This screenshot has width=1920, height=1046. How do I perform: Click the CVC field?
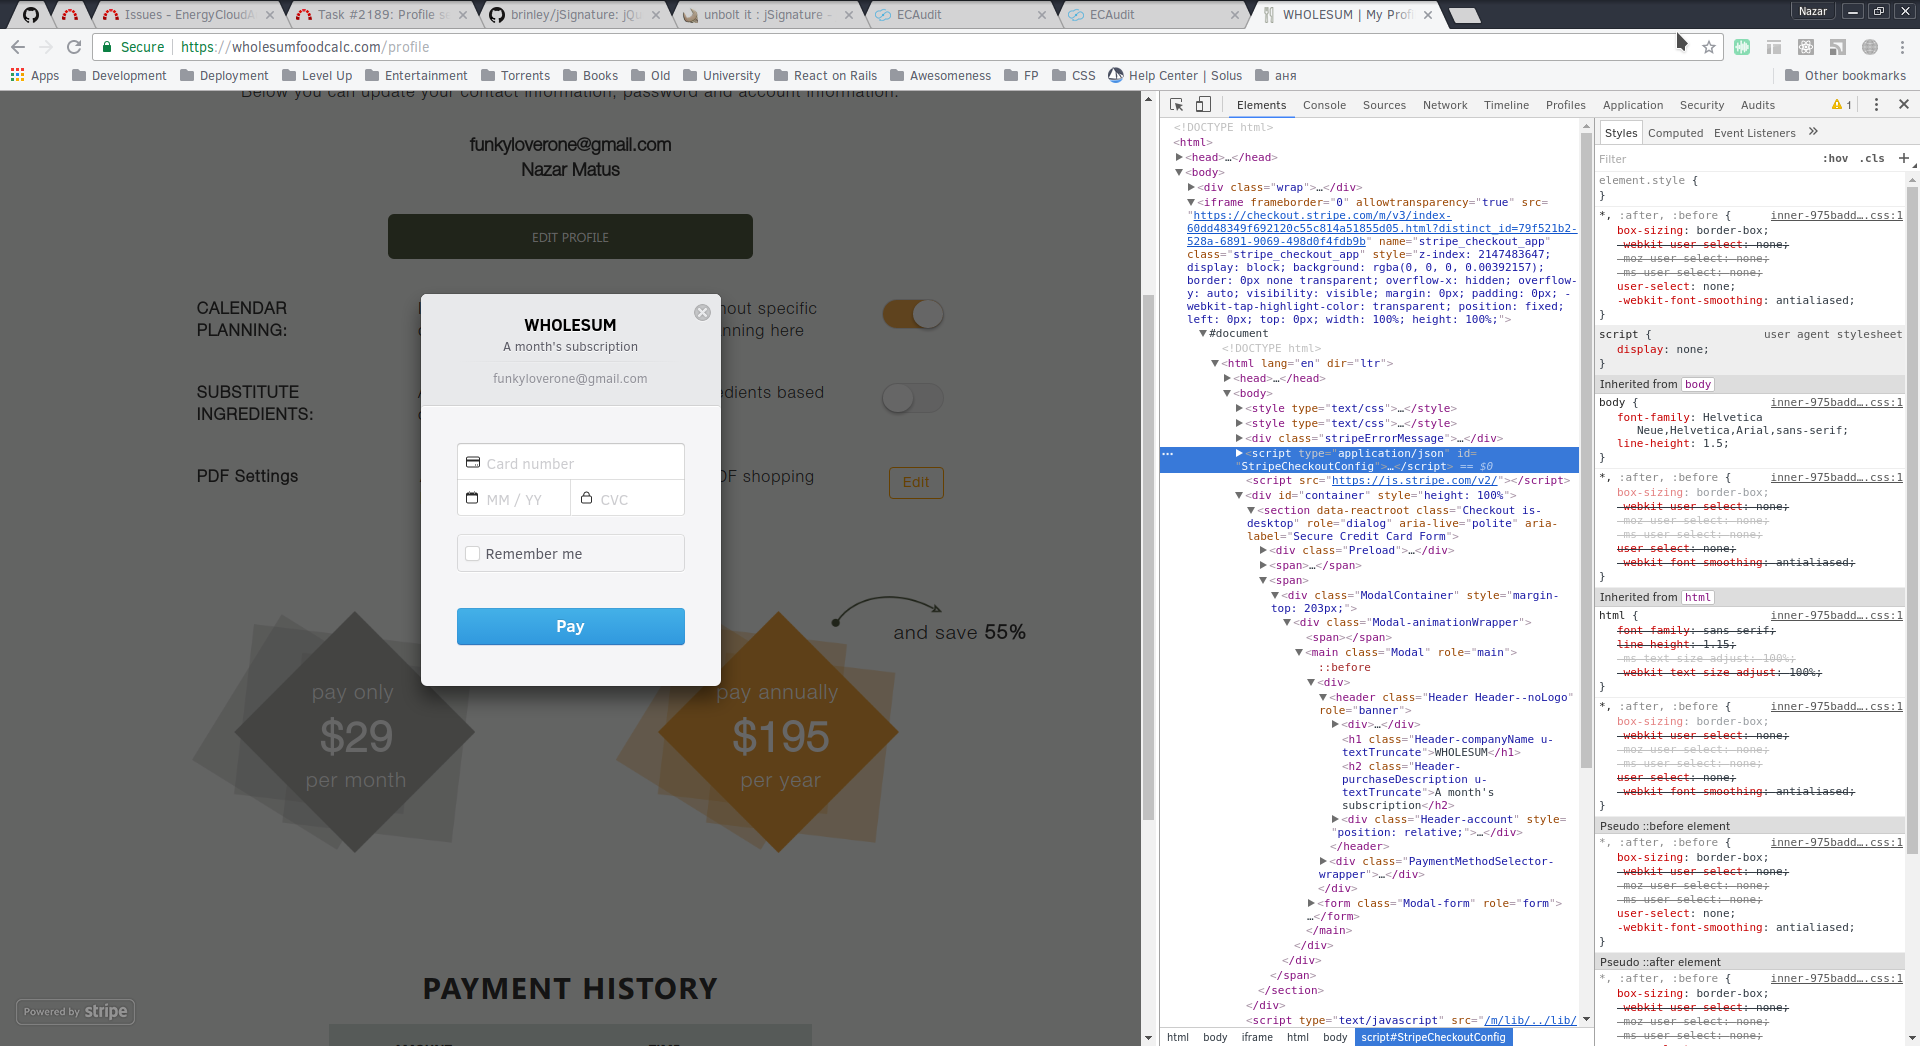point(628,499)
